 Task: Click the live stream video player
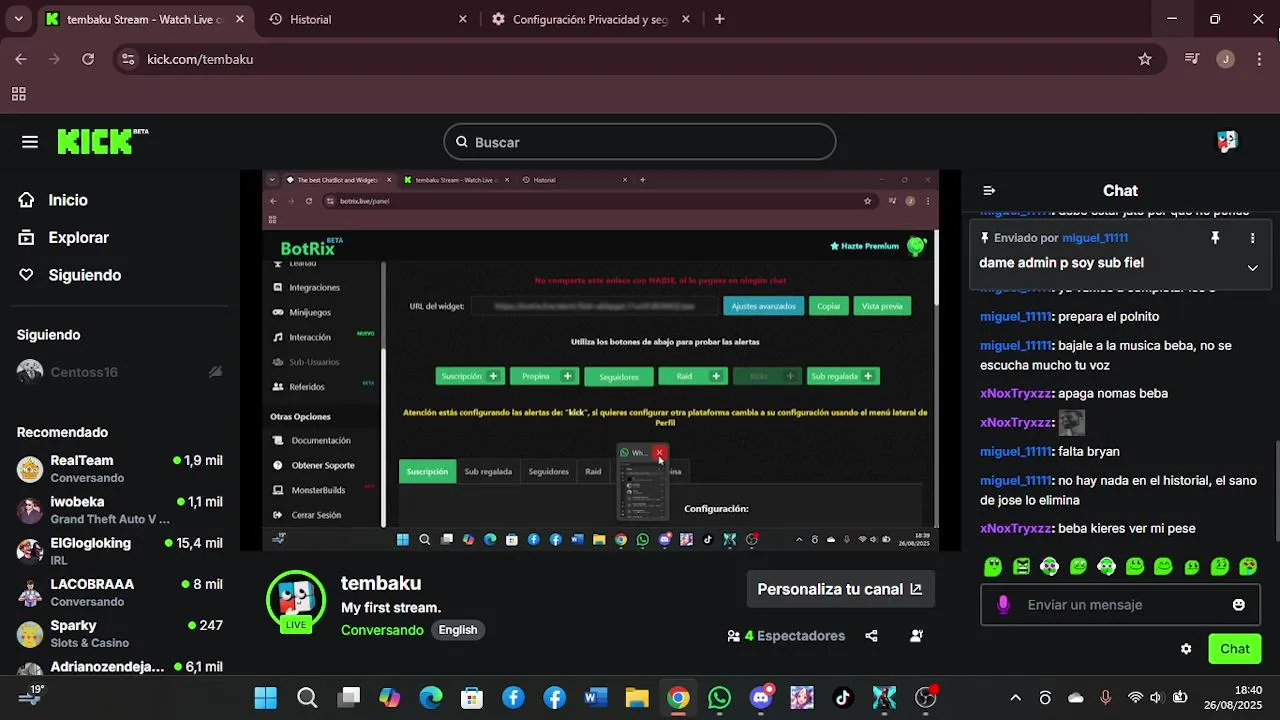point(600,360)
